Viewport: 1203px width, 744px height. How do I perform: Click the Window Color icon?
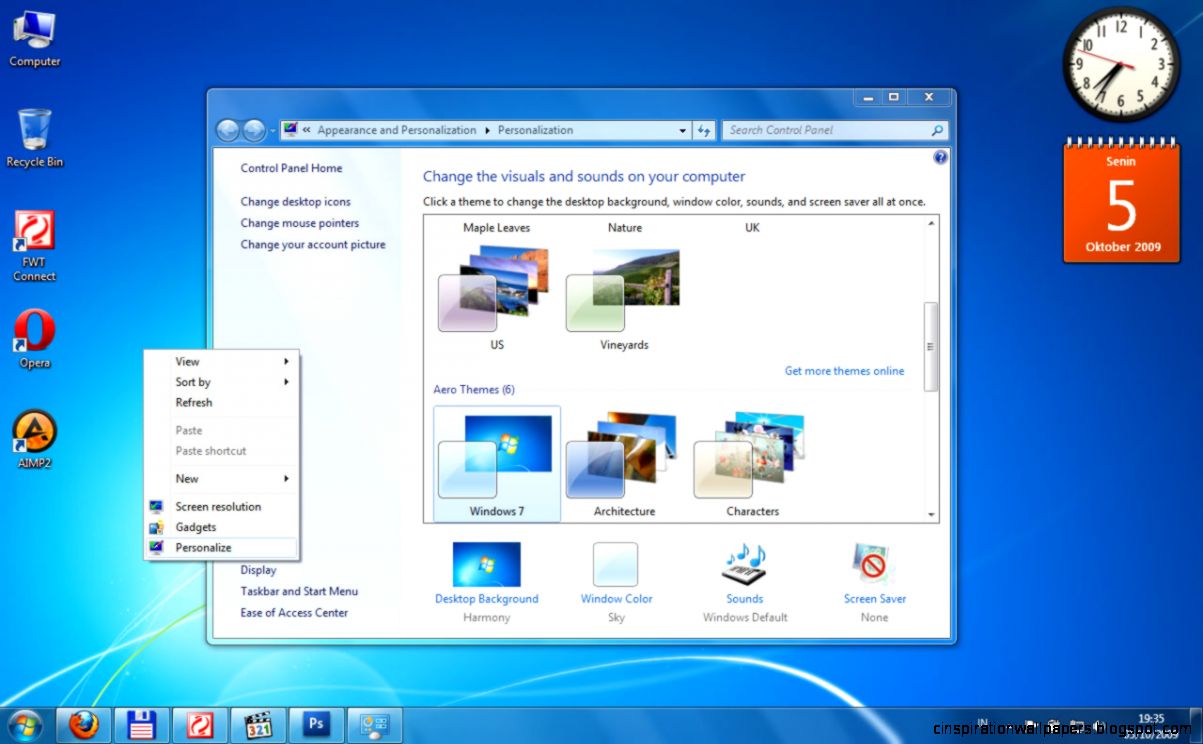pyautogui.click(x=615, y=564)
